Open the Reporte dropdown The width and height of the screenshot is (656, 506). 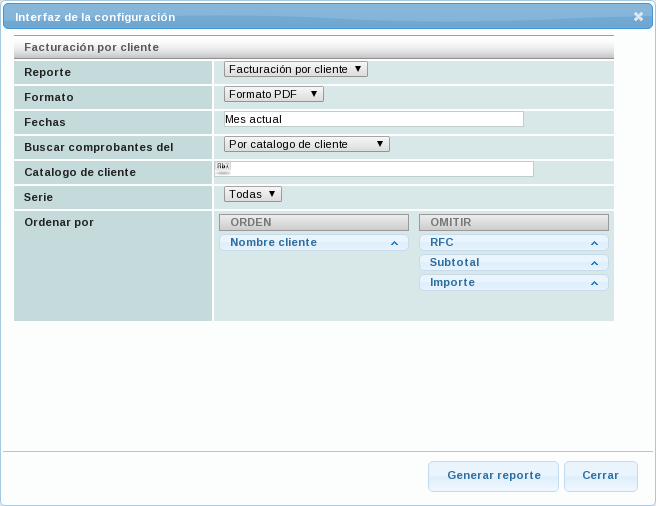coord(296,69)
